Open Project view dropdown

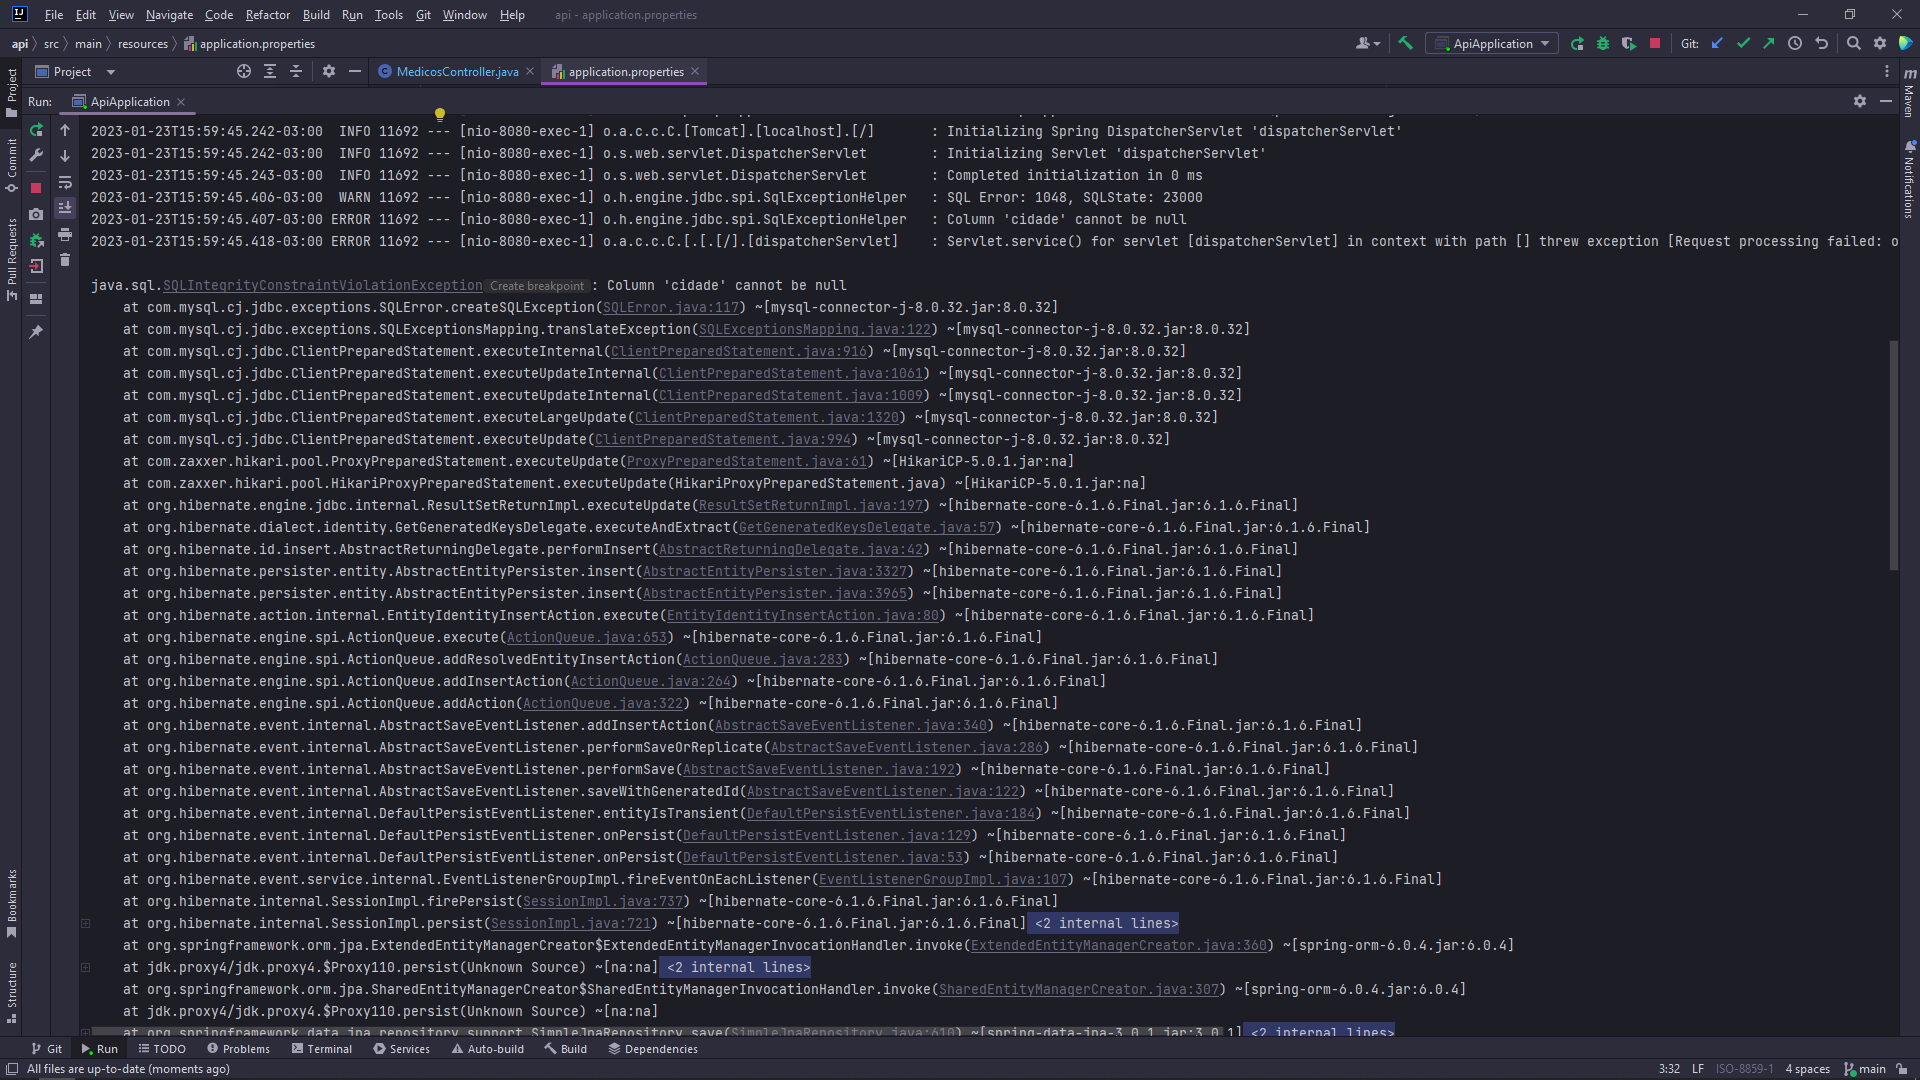click(76, 71)
